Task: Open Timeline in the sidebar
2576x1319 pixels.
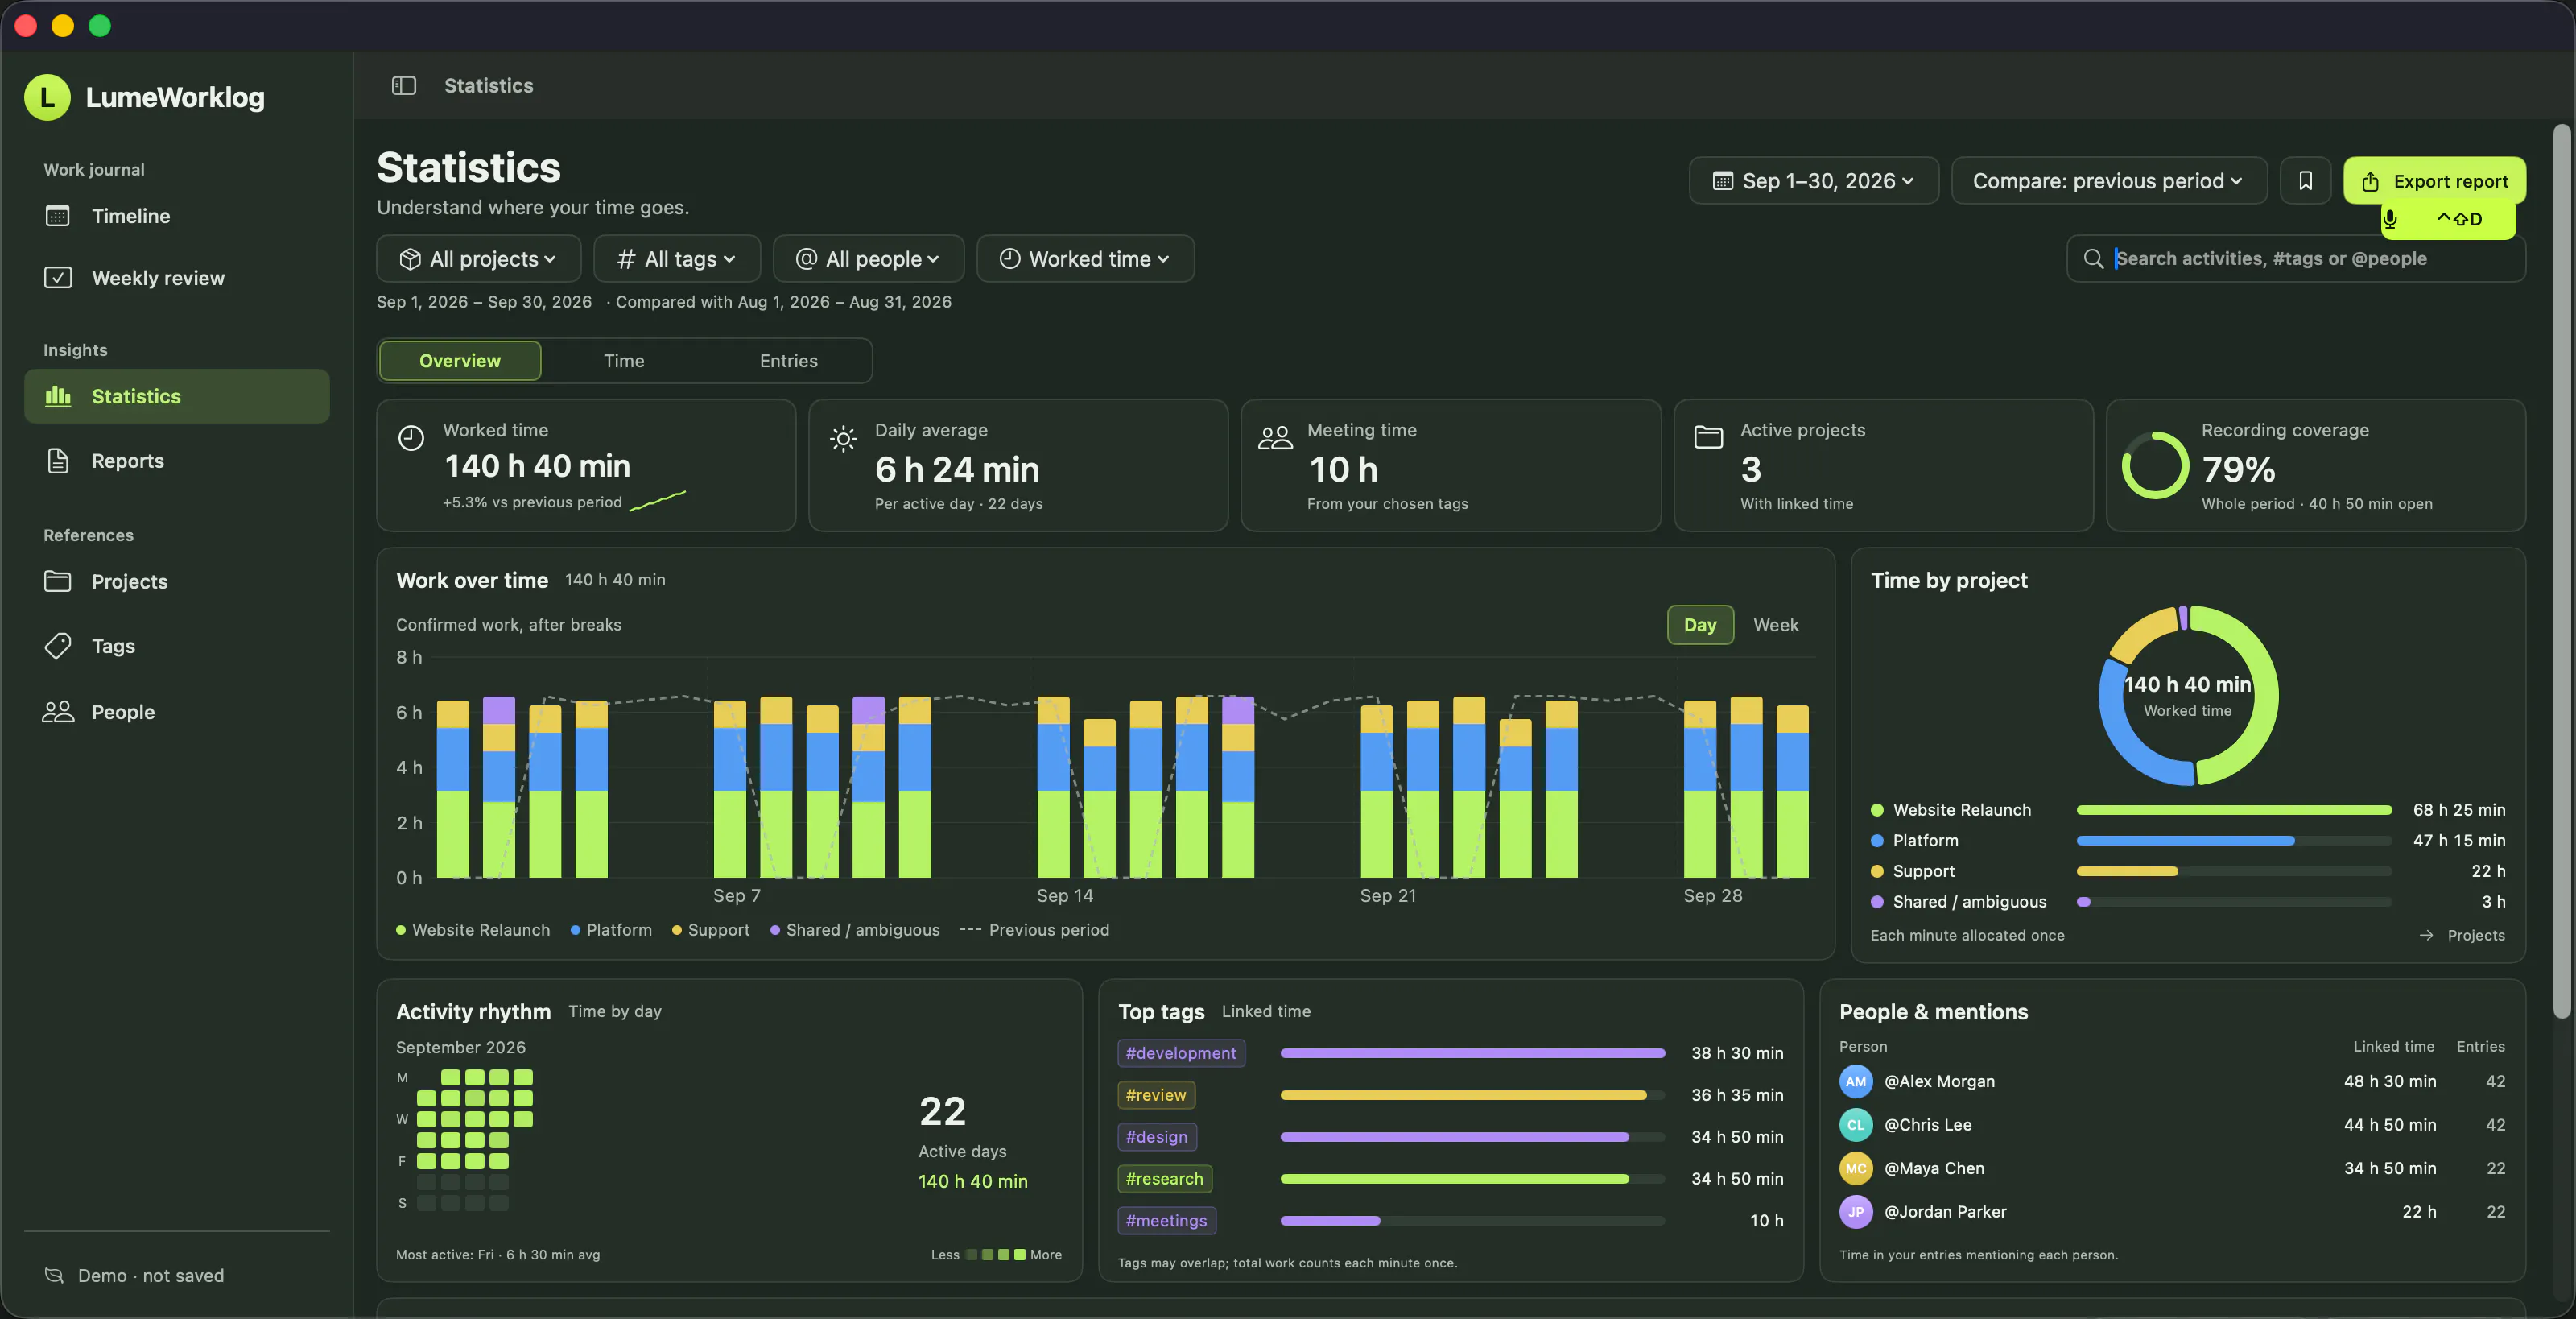Action: click(177, 216)
